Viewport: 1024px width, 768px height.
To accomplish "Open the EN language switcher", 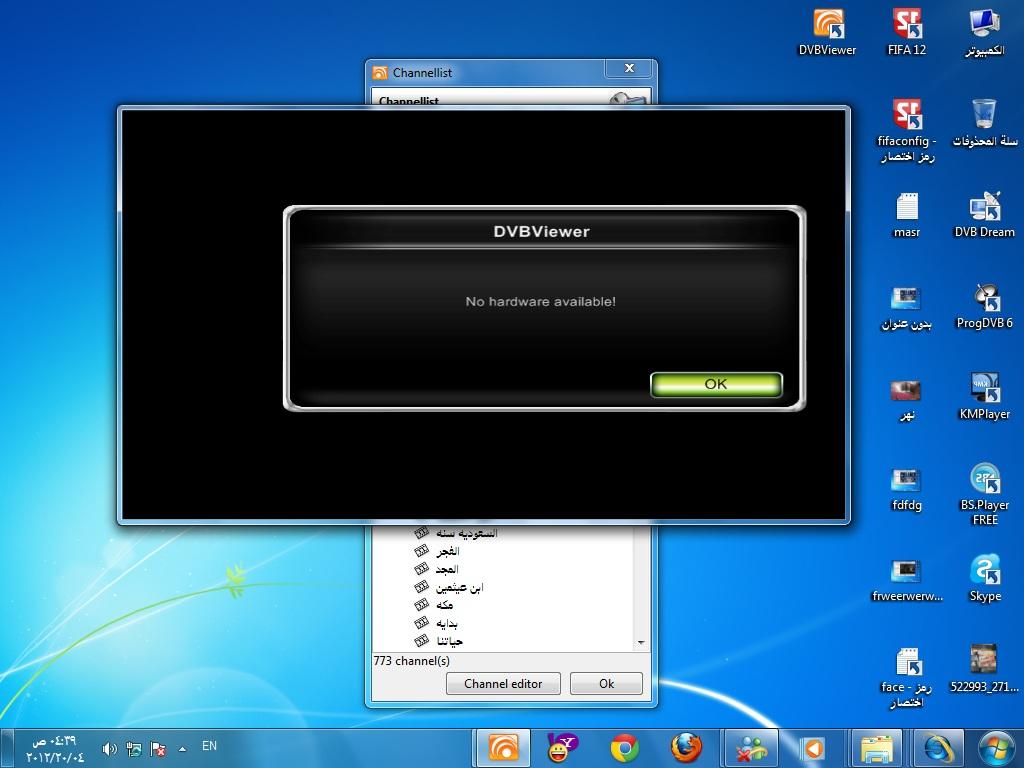I will point(209,746).
